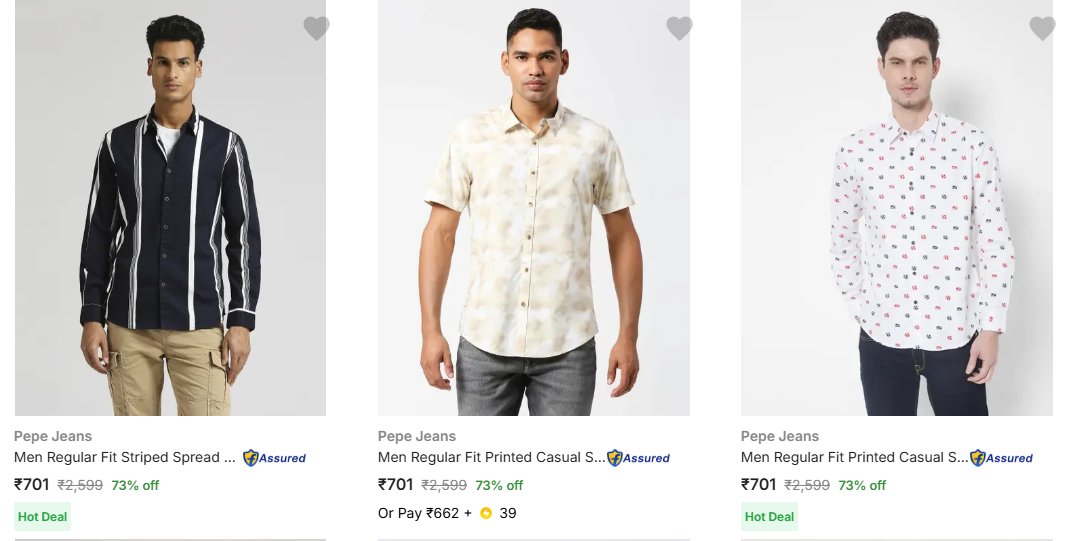Click heart icon on beige printed shirt
Image resolution: width=1081 pixels, height=541 pixels.
(x=679, y=29)
